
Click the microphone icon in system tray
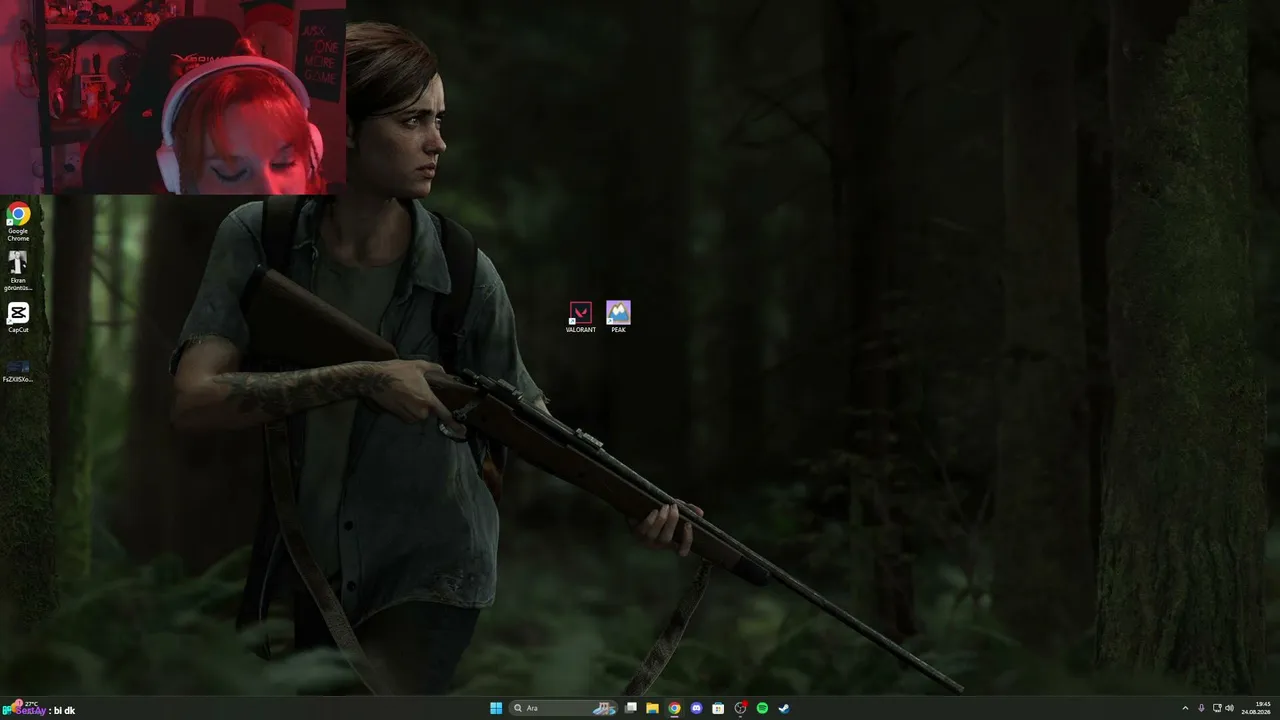(x=1201, y=708)
